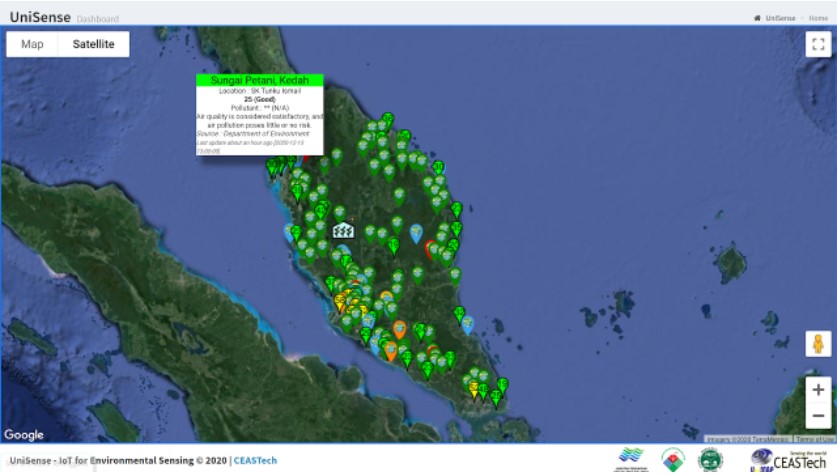Click the green marker labeled 30
Screen dimensions: 837x475
438,168
